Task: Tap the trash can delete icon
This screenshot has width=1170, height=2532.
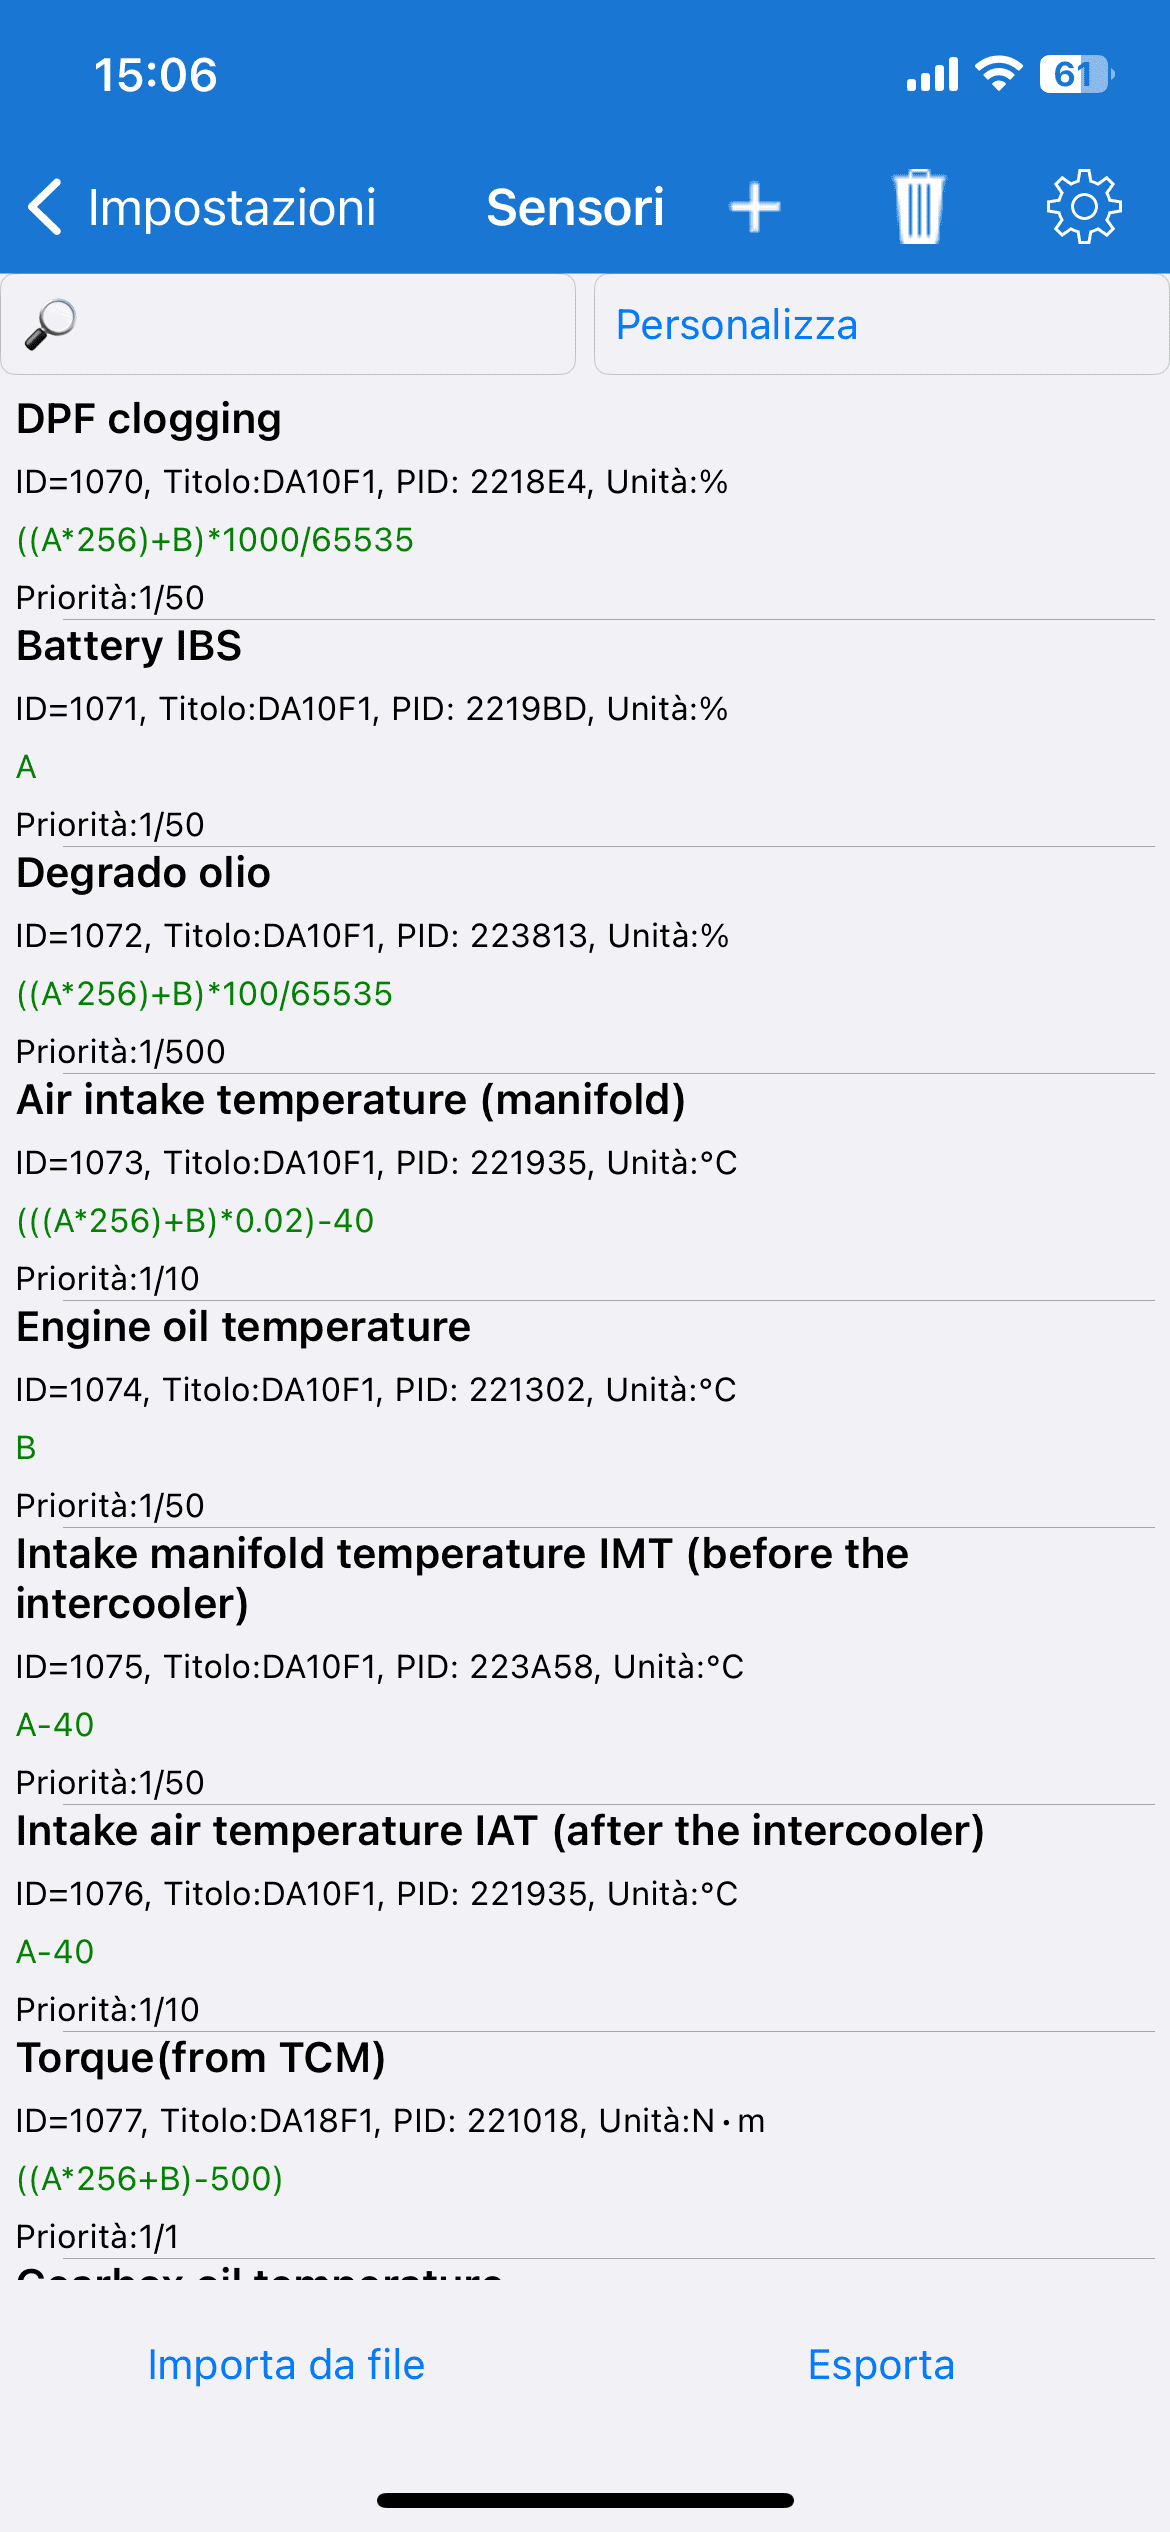Action: (x=918, y=207)
